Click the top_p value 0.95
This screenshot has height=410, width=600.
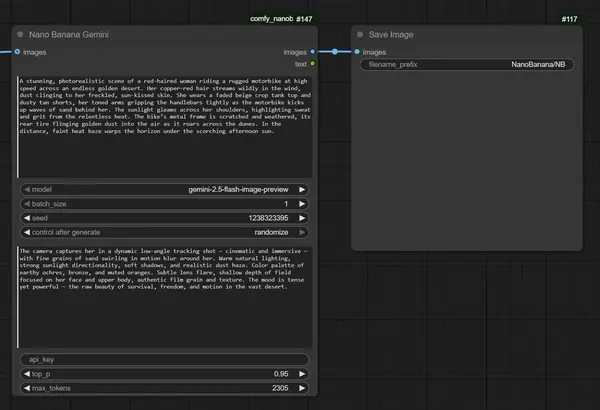click(x=281, y=374)
